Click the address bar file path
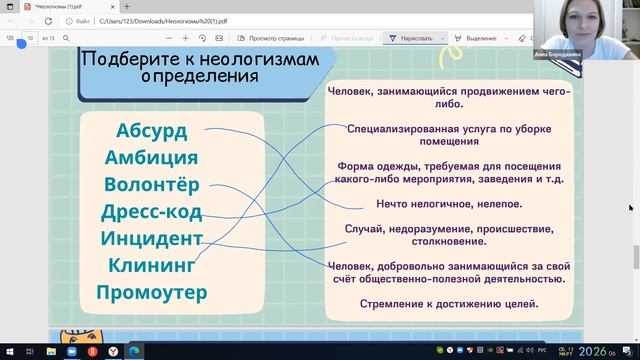Viewport: 640px width, 360px height. (163, 21)
